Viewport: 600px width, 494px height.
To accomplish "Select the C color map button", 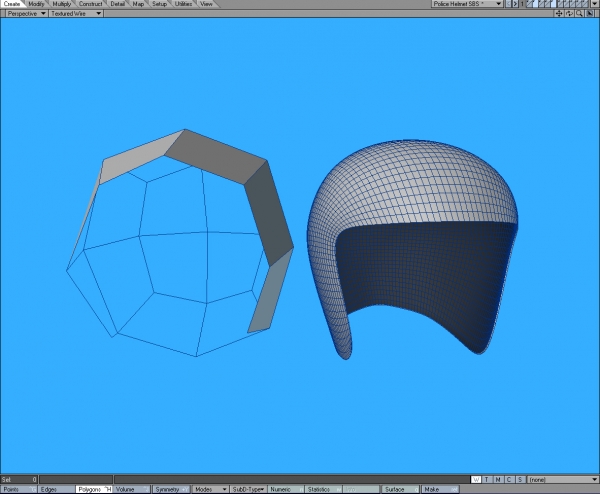I will pos(509,479).
